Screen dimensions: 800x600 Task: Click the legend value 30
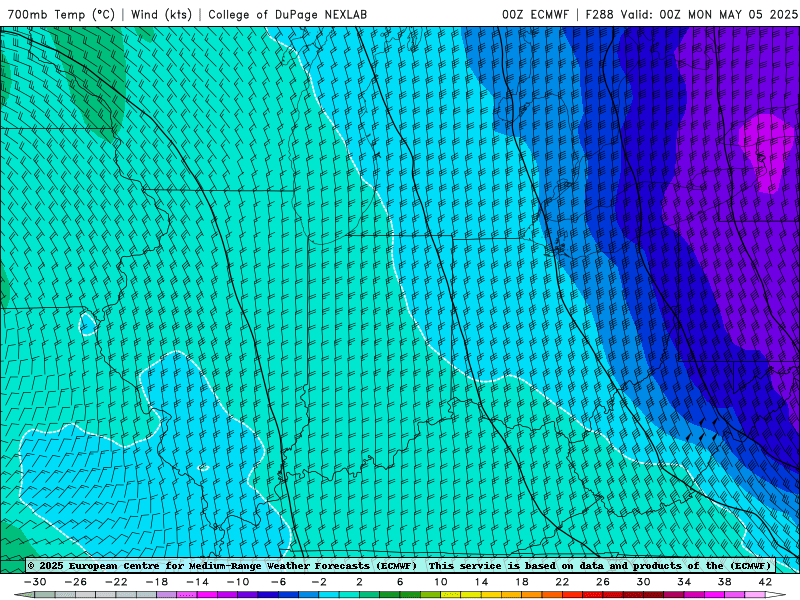coord(643,582)
